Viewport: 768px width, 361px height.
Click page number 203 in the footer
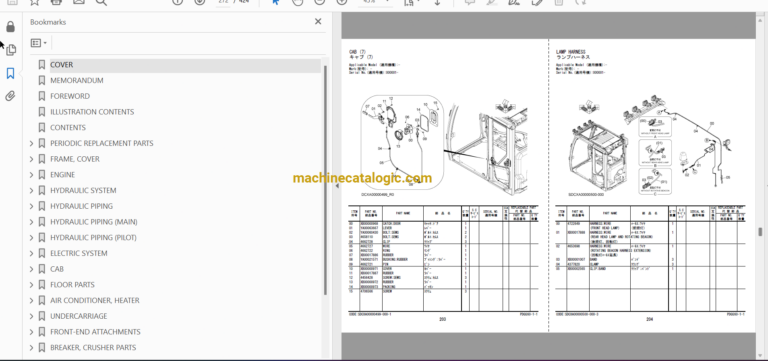point(442,319)
